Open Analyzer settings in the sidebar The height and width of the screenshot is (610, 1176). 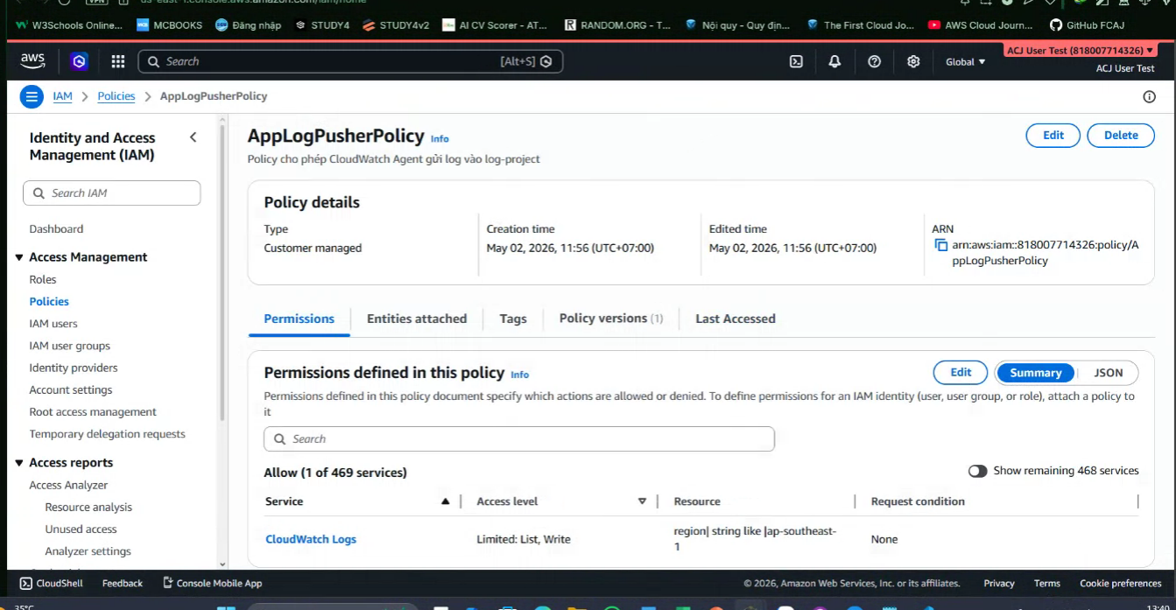pos(88,551)
